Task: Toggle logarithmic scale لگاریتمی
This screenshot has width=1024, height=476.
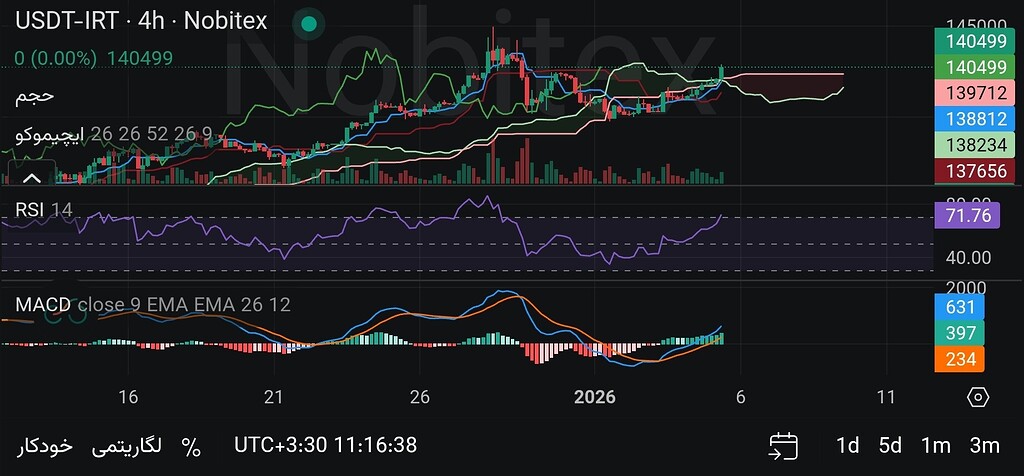Action: 126,447
